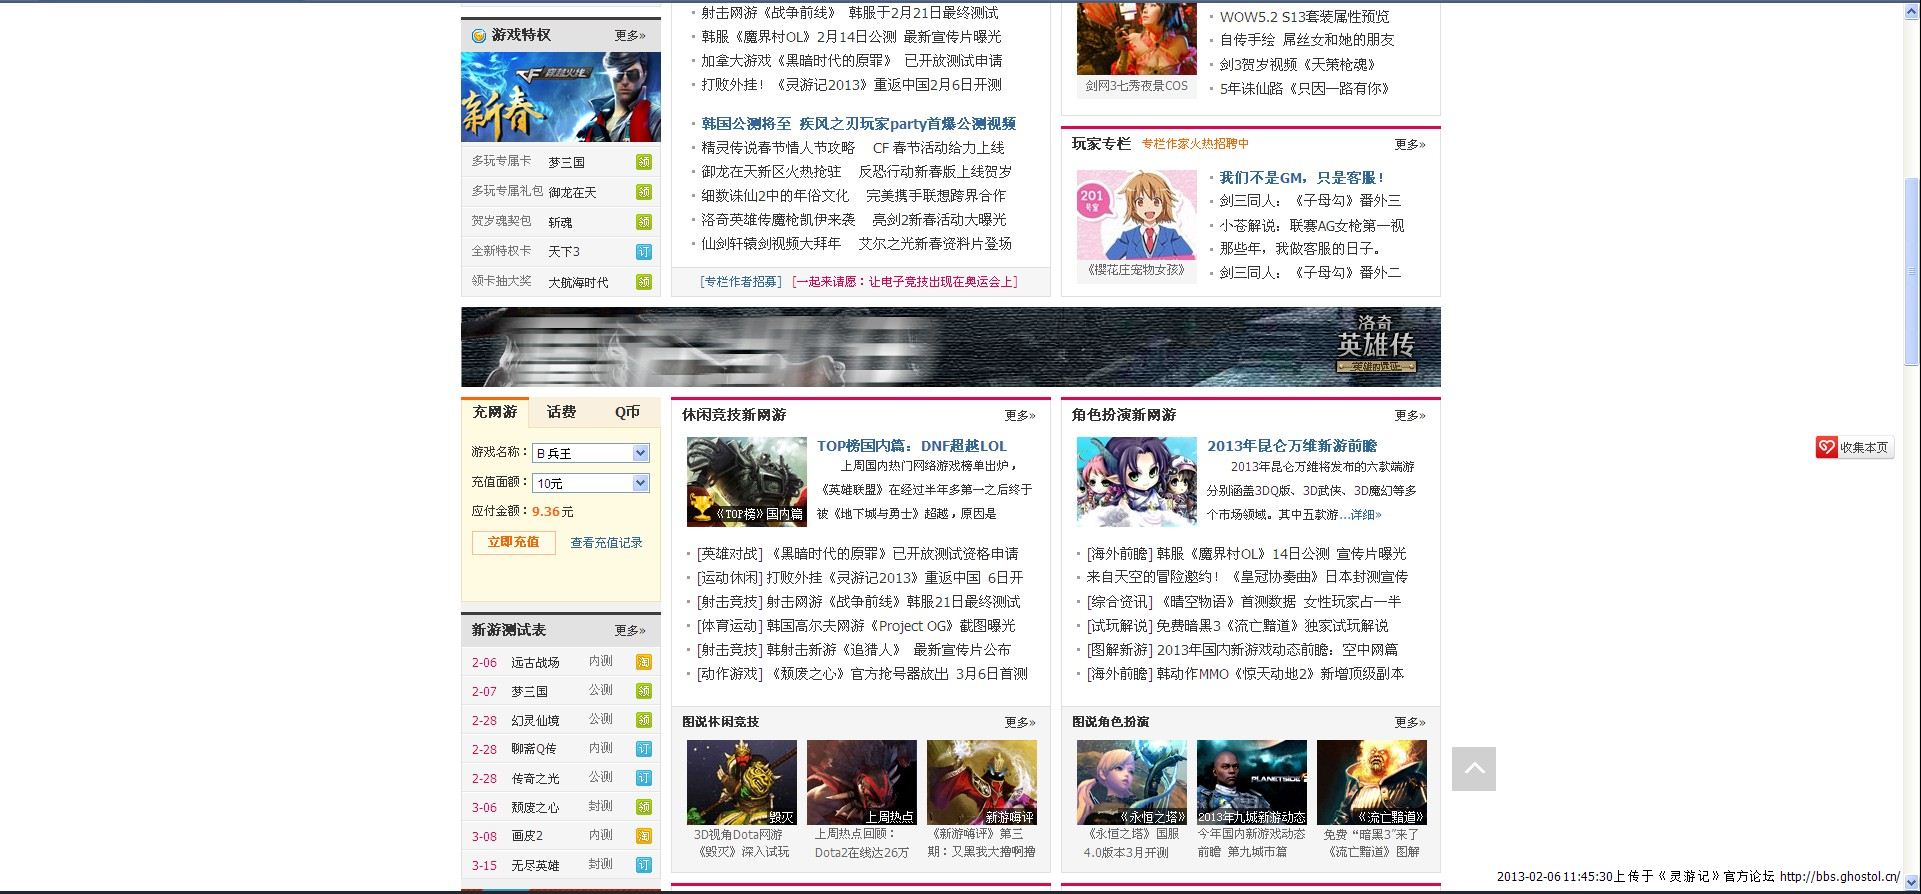1921x894 pixels.
Task: Click the green 领 icon for 幻灵仙境
Action: (644, 720)
